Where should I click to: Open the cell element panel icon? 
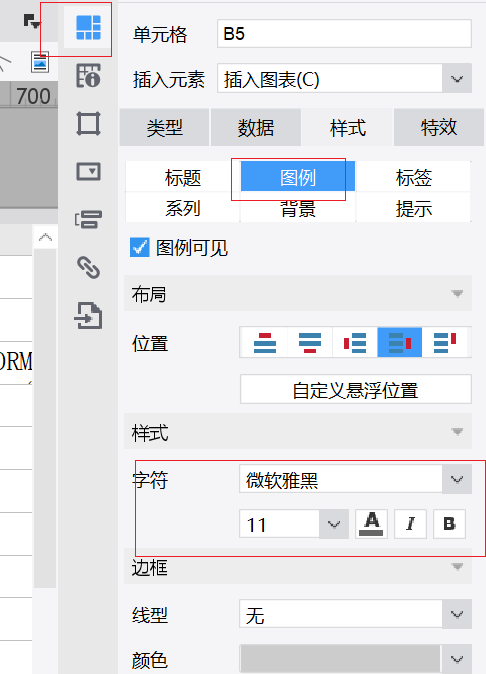pos(88,28)
